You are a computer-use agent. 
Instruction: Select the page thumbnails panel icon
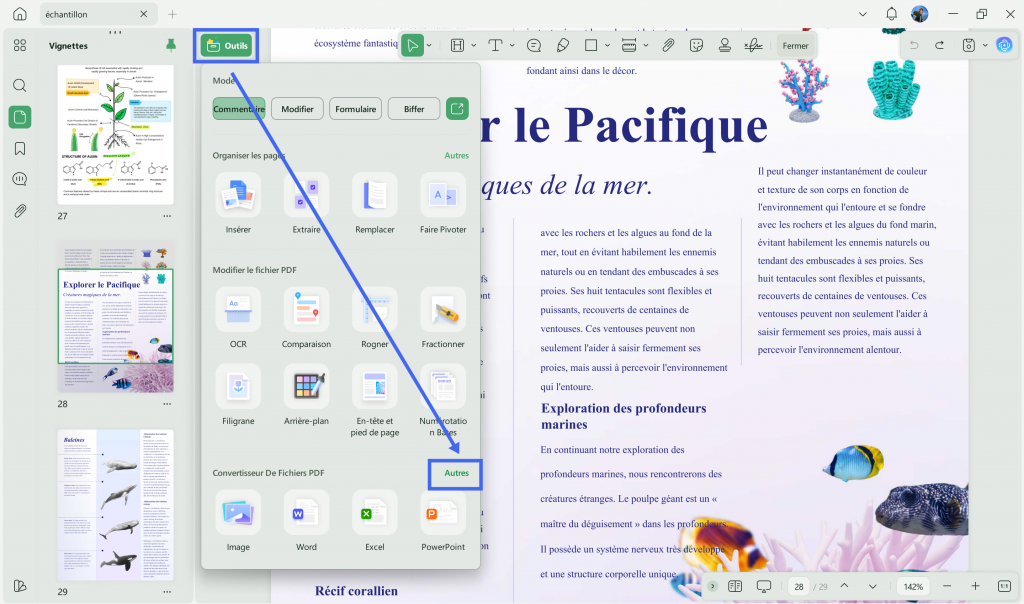(20, 117)
